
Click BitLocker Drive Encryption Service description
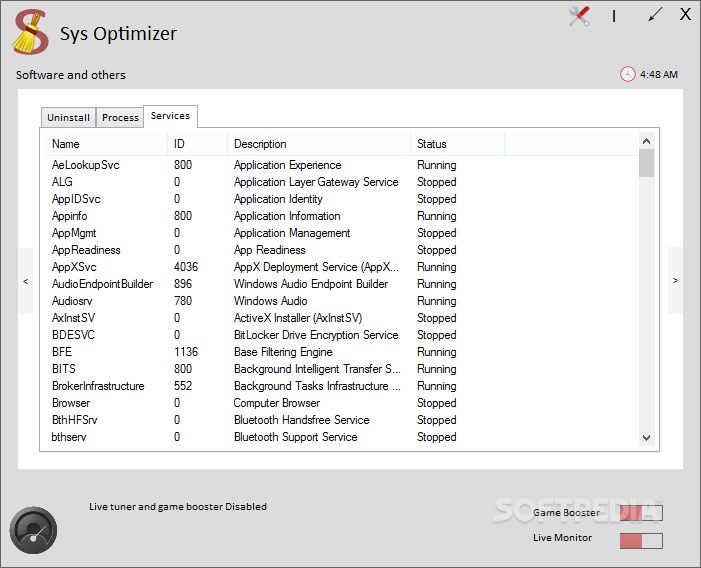pos(316,335)
